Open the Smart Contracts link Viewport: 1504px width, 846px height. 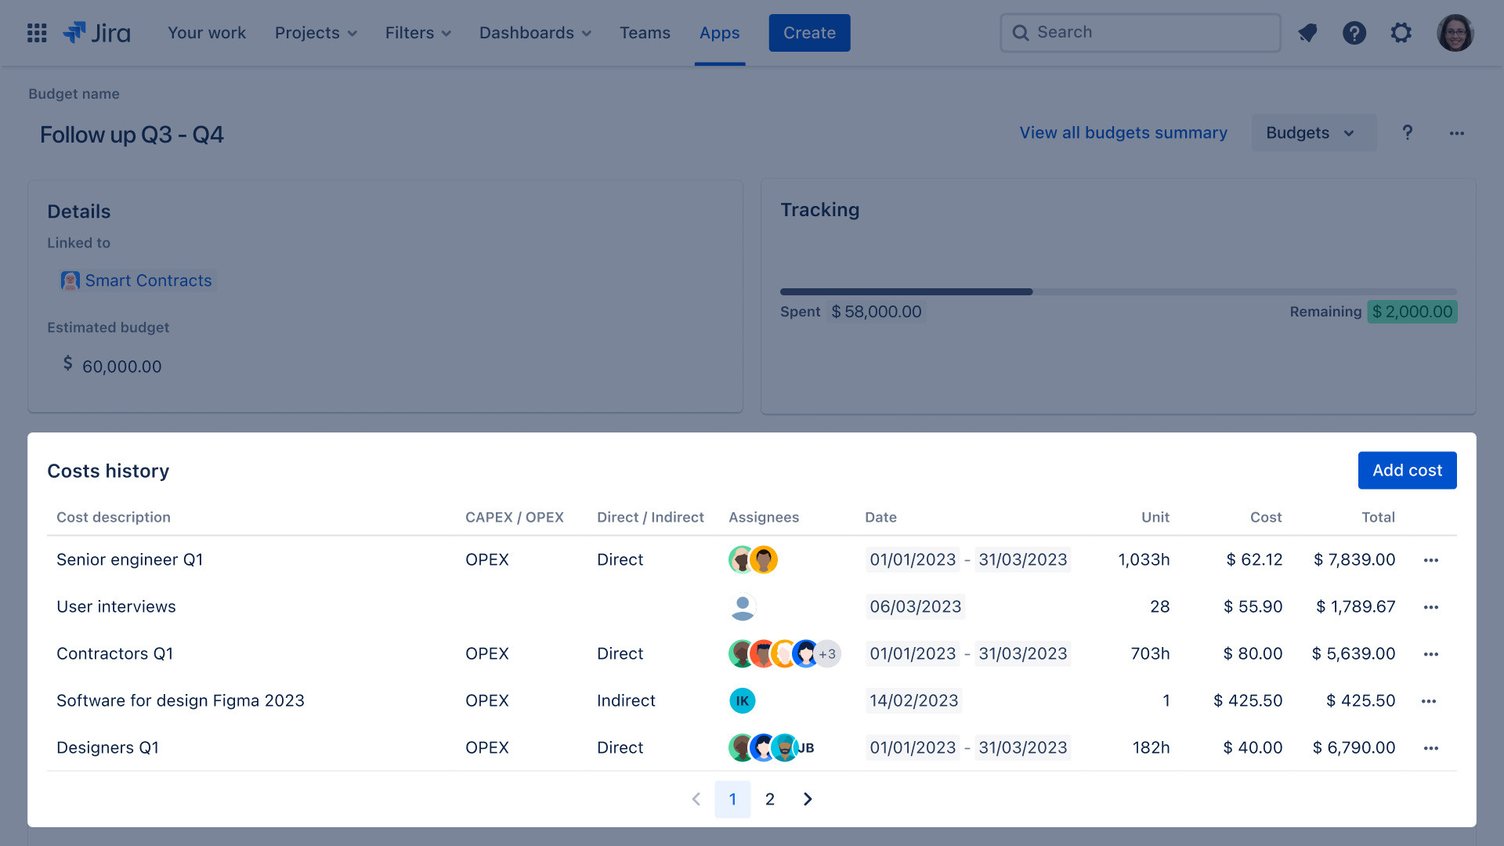[148, 280]
